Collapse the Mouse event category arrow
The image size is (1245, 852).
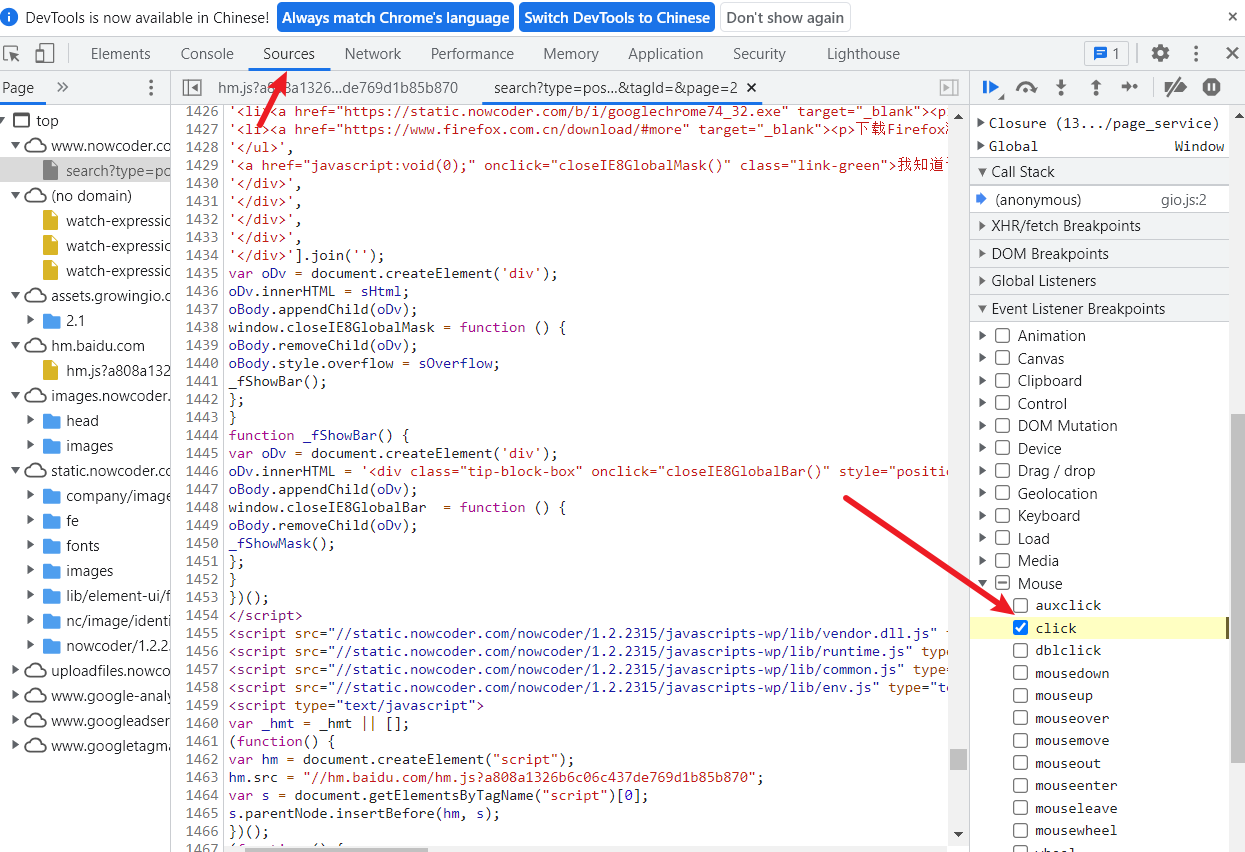pyautogui.click(x=983, y=583)
